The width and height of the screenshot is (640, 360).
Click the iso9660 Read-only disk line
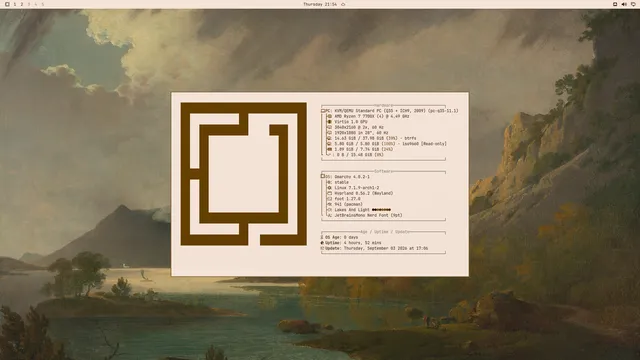387,144
